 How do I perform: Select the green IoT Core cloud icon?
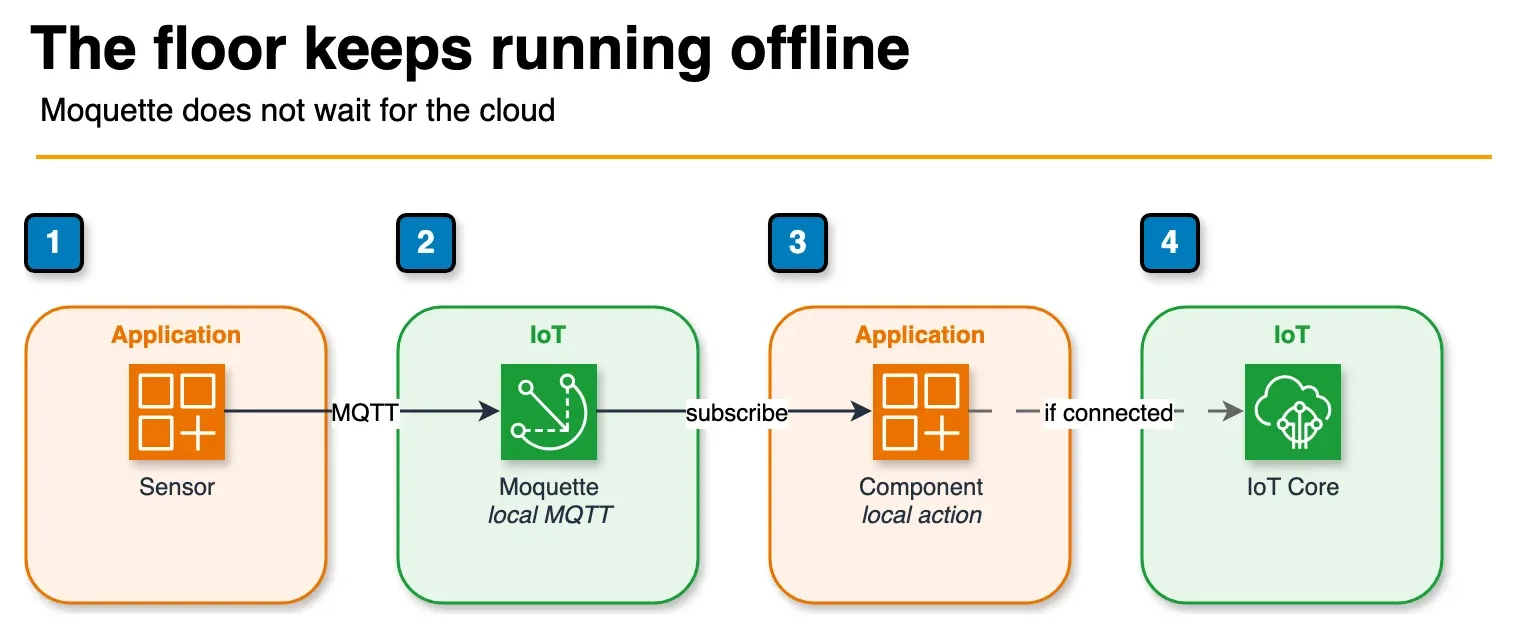coord(1293,412)
